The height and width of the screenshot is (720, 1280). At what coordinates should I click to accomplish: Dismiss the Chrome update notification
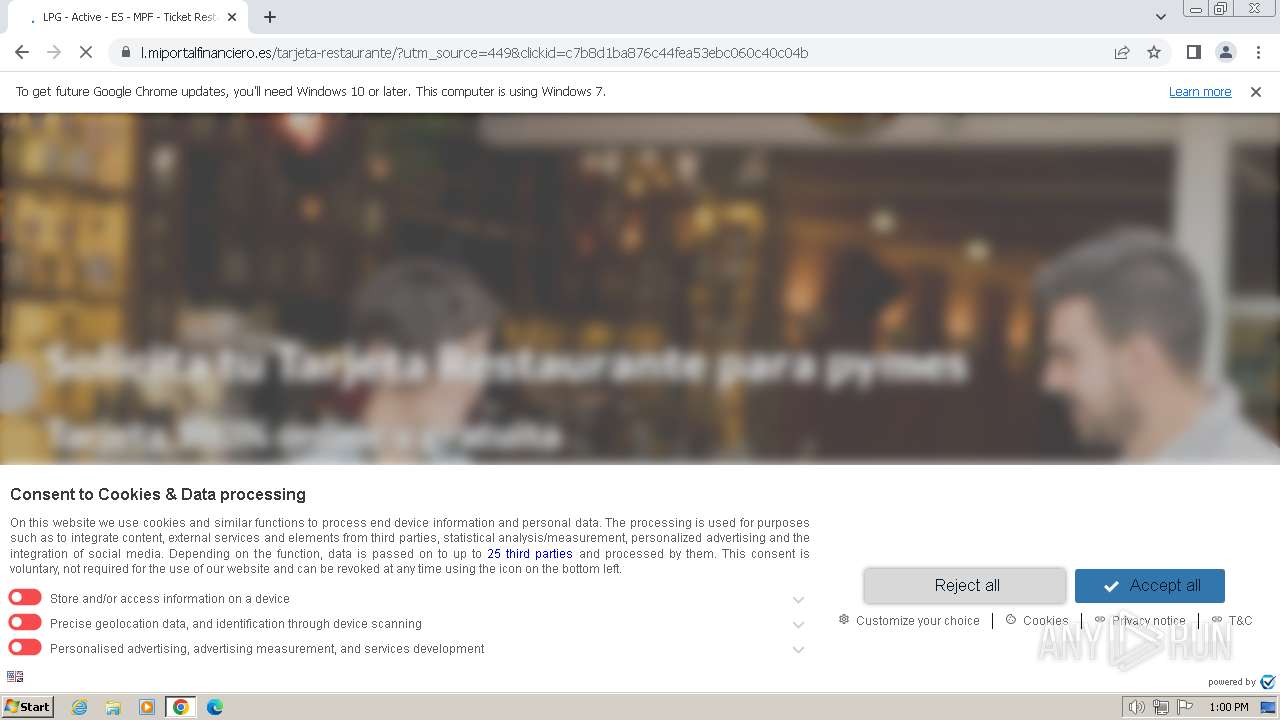click(x=1256, y=92)
